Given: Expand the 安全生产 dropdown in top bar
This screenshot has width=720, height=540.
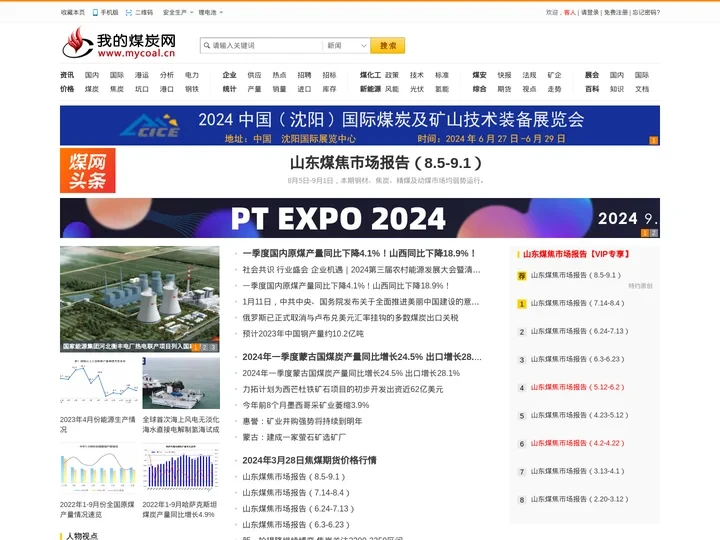Looking at the screenshot, I should click(178, 12).
